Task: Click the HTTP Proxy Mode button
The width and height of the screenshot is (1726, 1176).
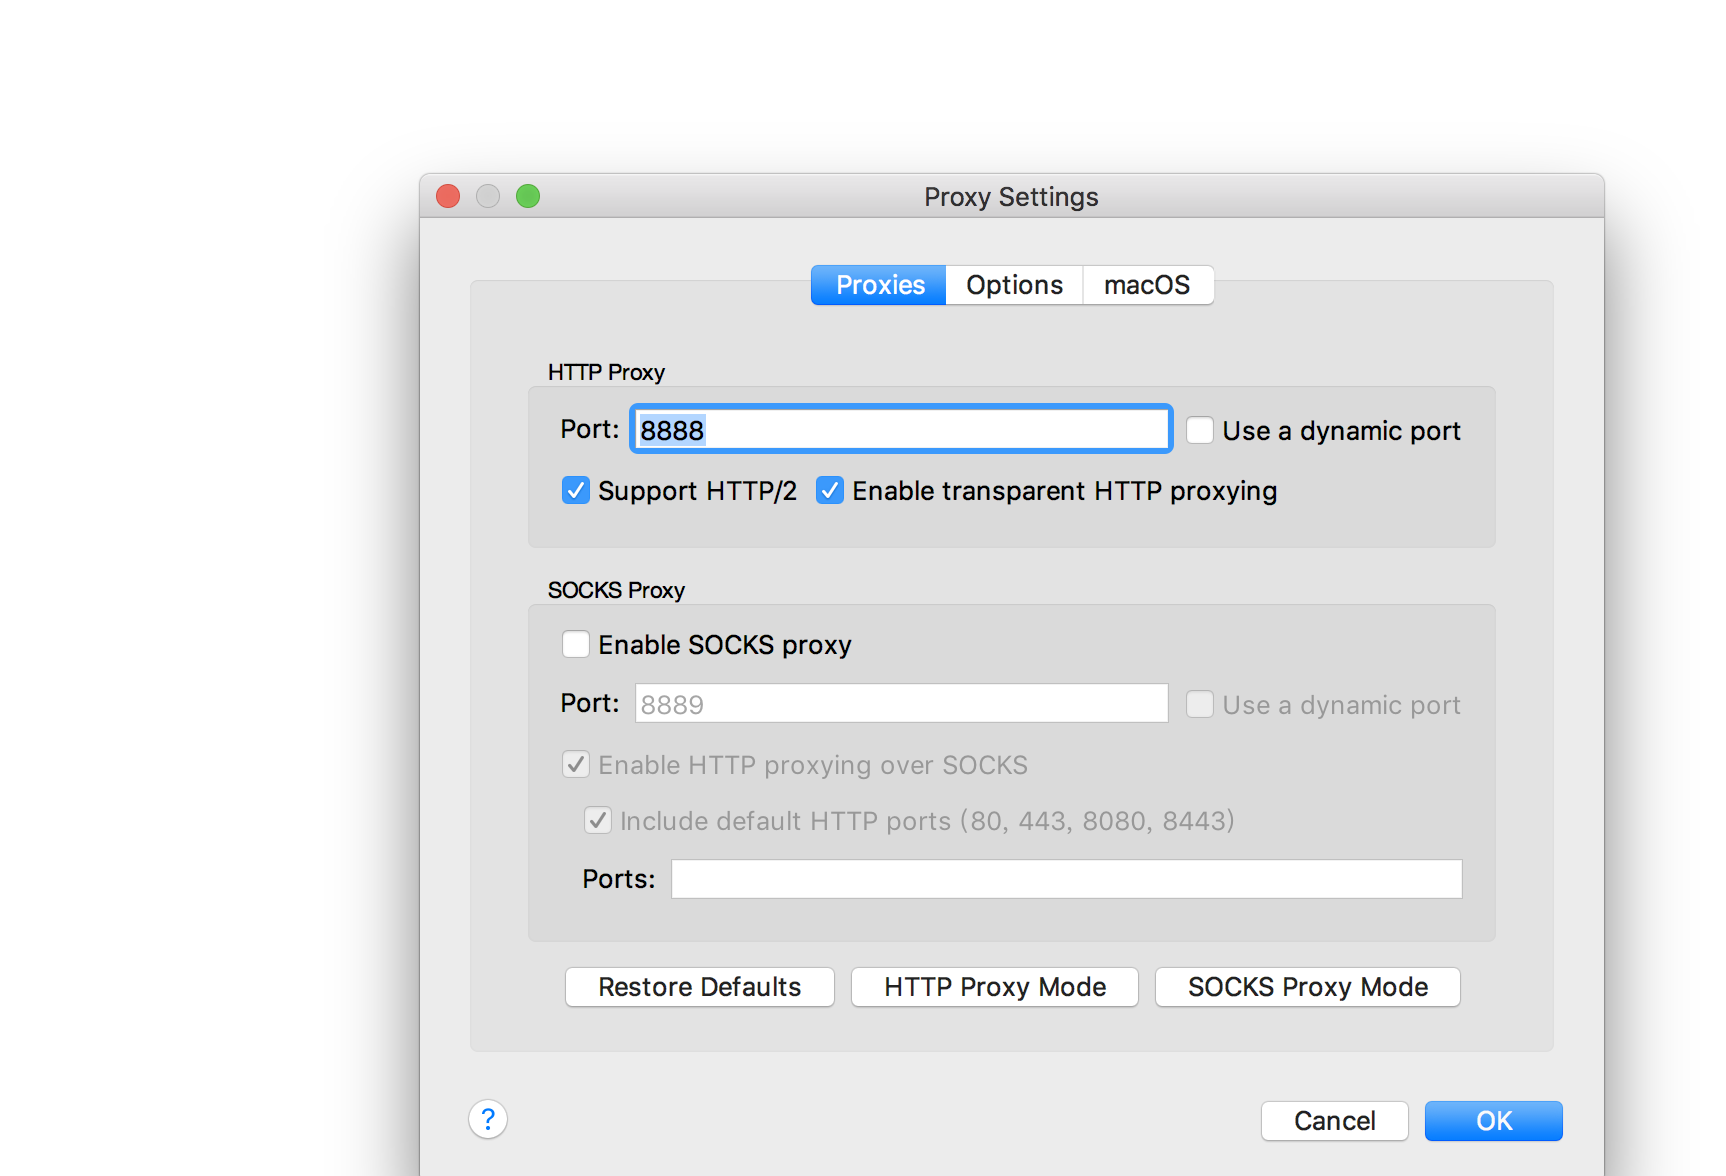Action: pyautogui.click(x=994, y=987)
